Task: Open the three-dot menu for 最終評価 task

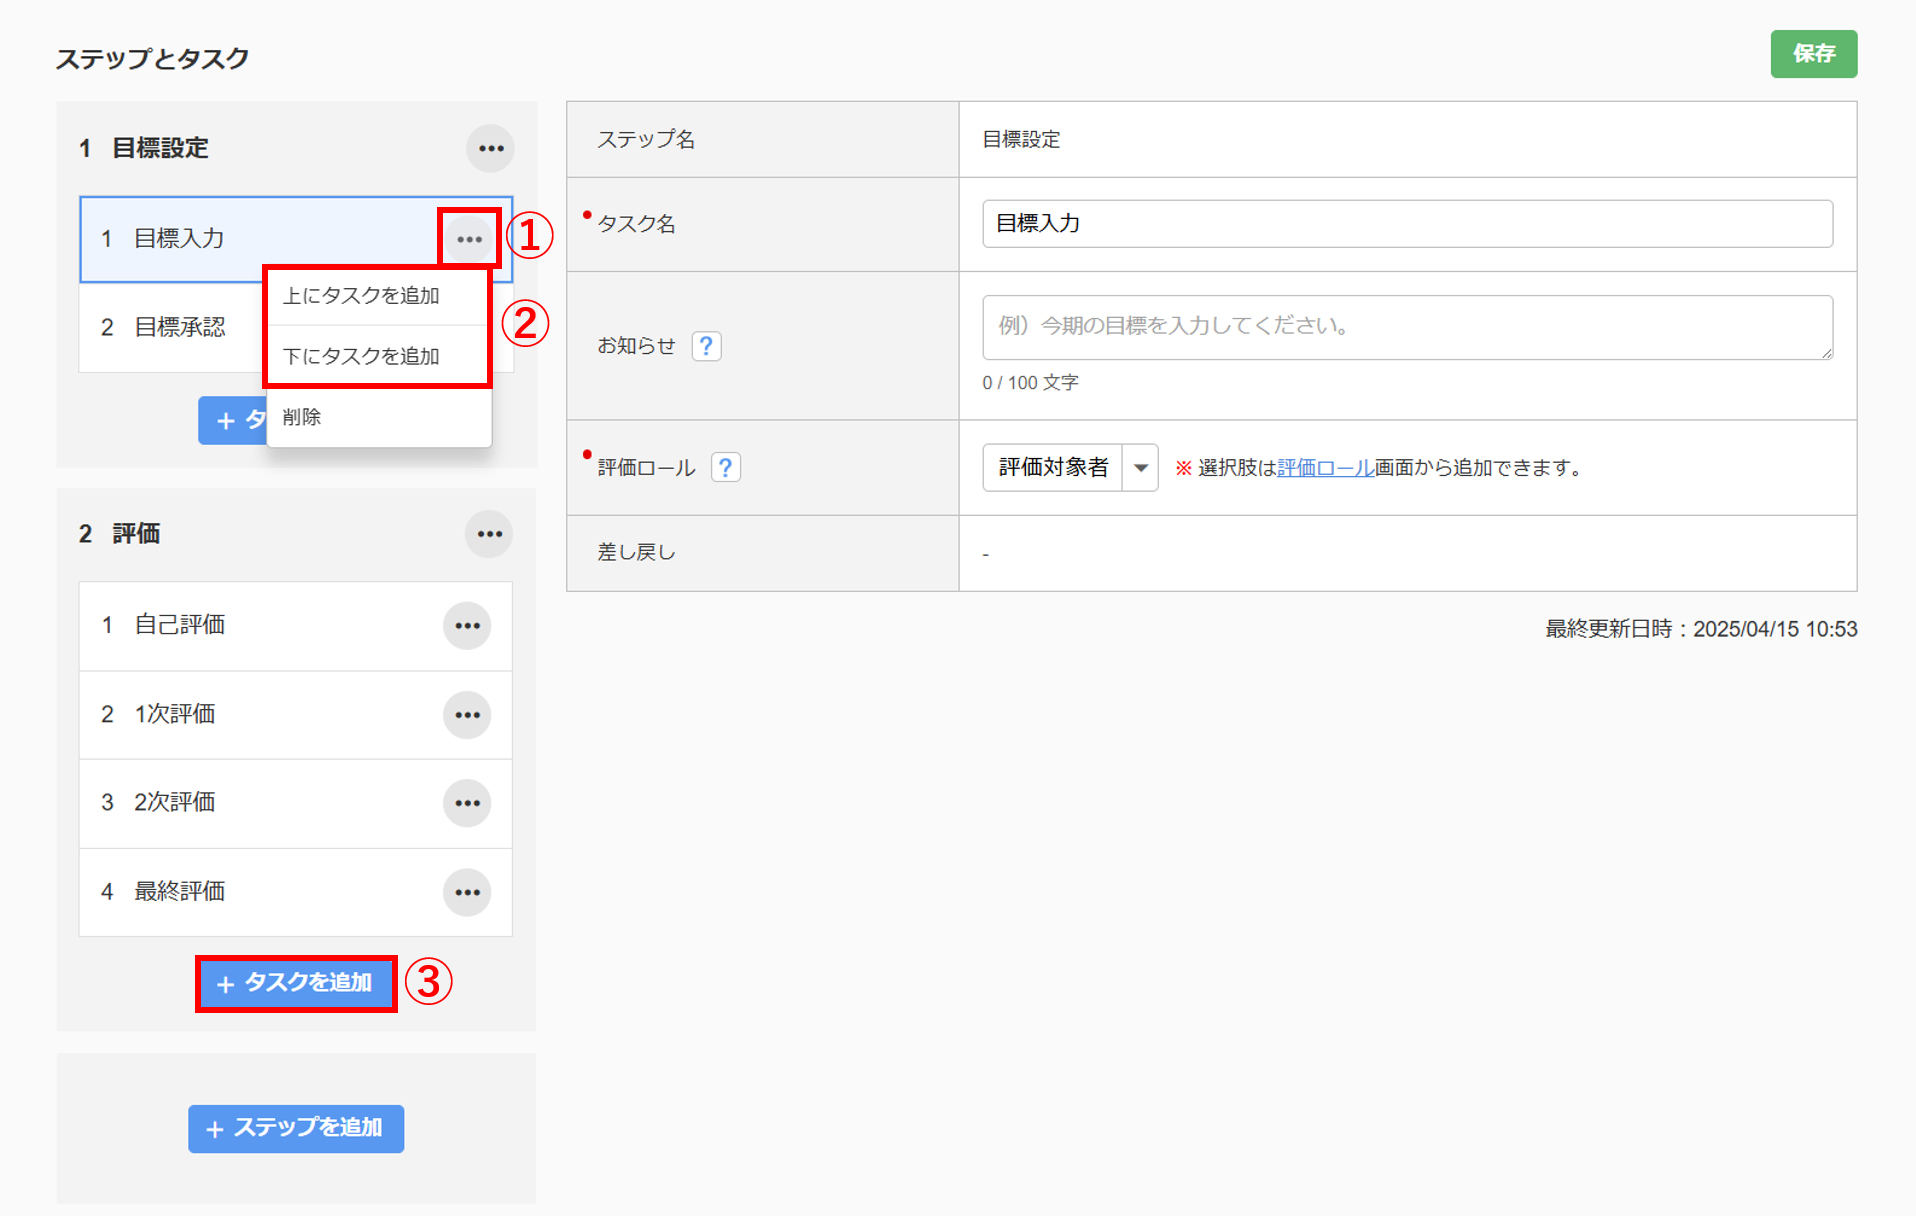Action: click(x=467, y=892)
